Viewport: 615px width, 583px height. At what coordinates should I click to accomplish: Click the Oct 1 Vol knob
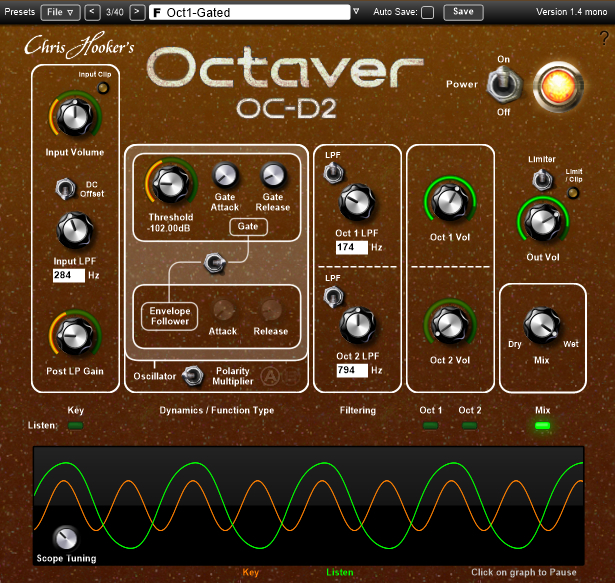tap(451, 202)
